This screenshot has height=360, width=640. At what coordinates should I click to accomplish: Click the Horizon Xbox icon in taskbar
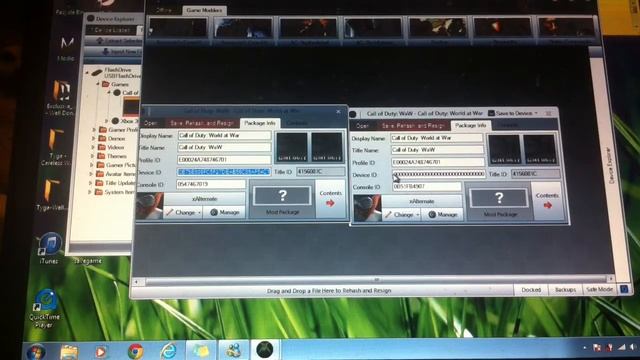pyautogui.click(x=264, y=350)
